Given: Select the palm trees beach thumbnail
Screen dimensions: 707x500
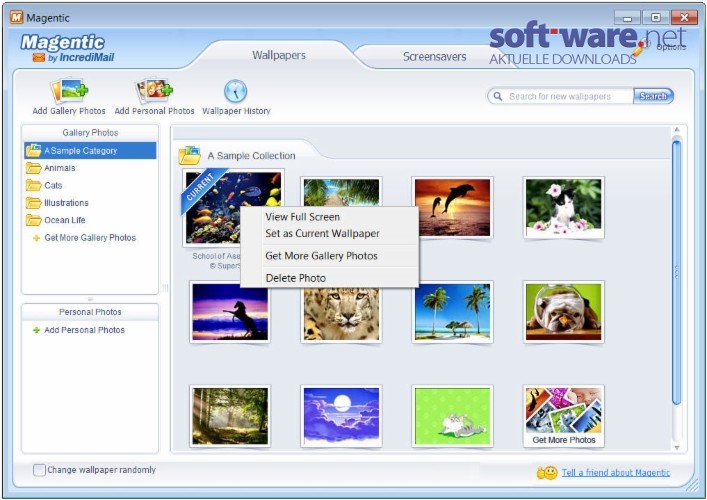Looking at the screenshot, I should (x=452, y=312).
